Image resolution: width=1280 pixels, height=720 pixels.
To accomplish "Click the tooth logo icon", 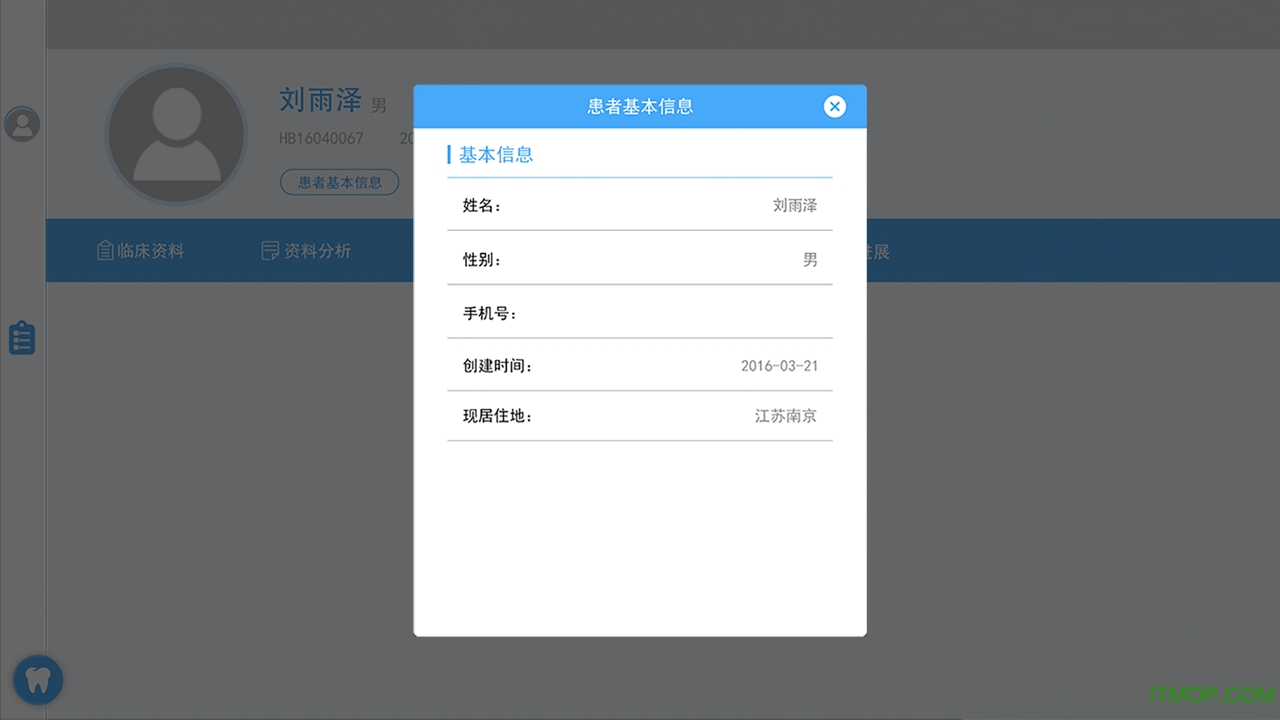I will [39, 681].
